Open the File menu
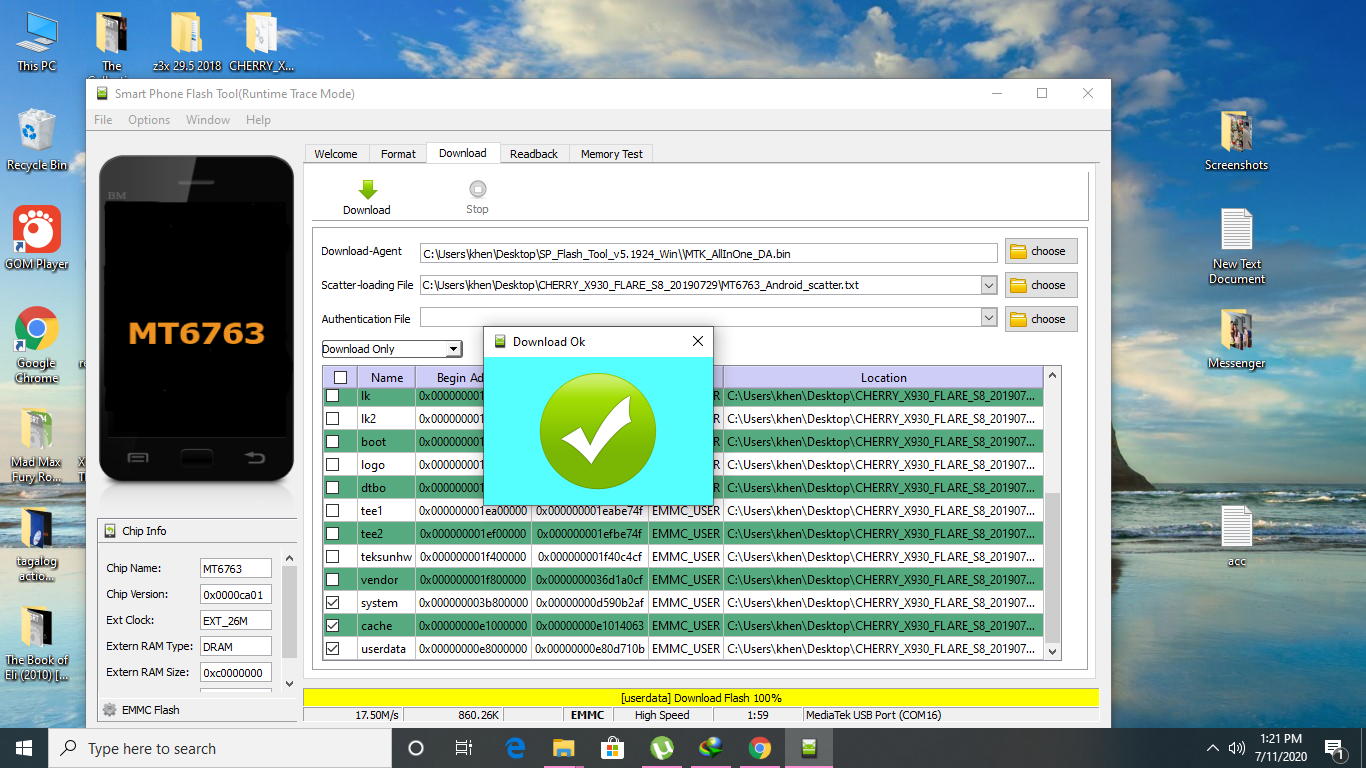The width and height of the screenshot is (1366, 768). 103,120
